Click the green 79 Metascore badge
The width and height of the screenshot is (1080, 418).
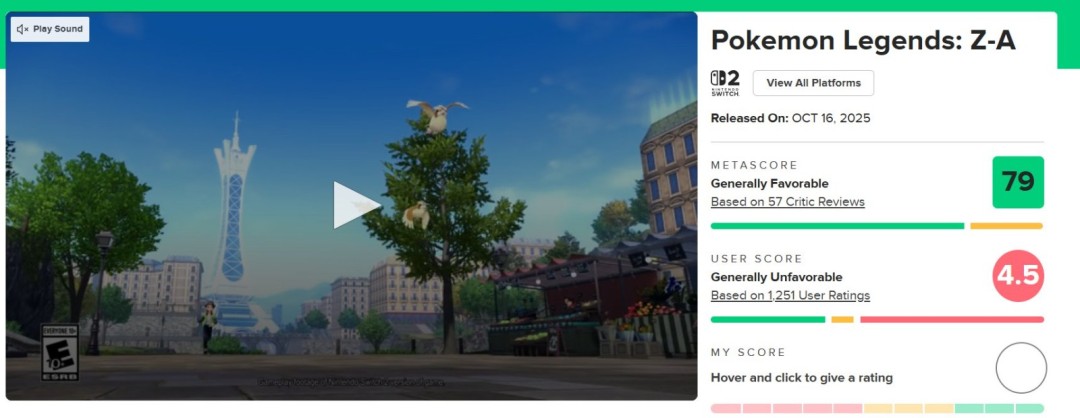click(1018, 182)
